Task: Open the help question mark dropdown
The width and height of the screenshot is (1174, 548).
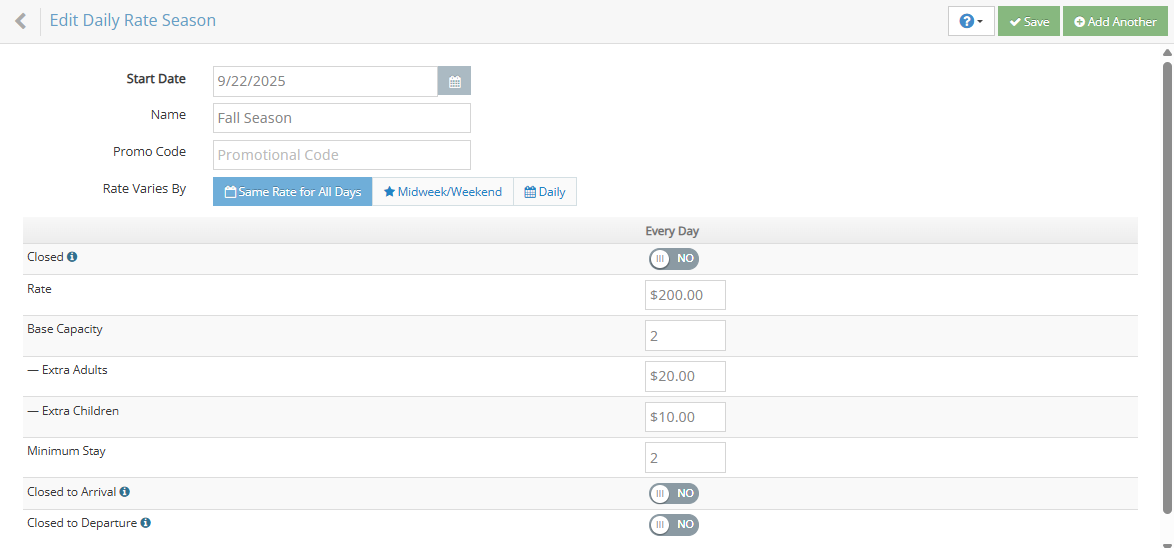Action: click(x=970, y=21)
